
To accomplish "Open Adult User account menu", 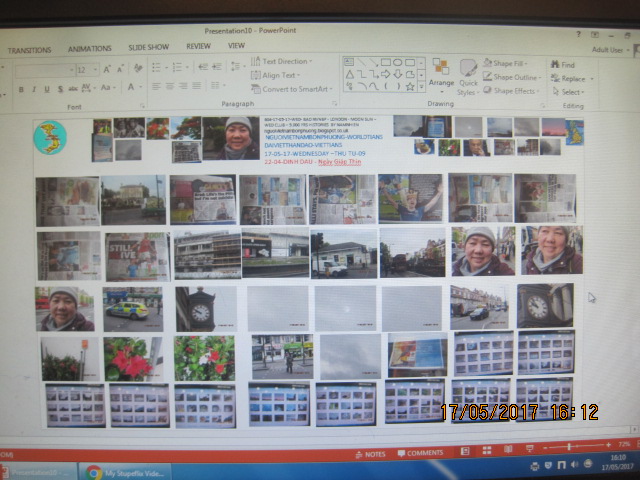I will (610, 50).
